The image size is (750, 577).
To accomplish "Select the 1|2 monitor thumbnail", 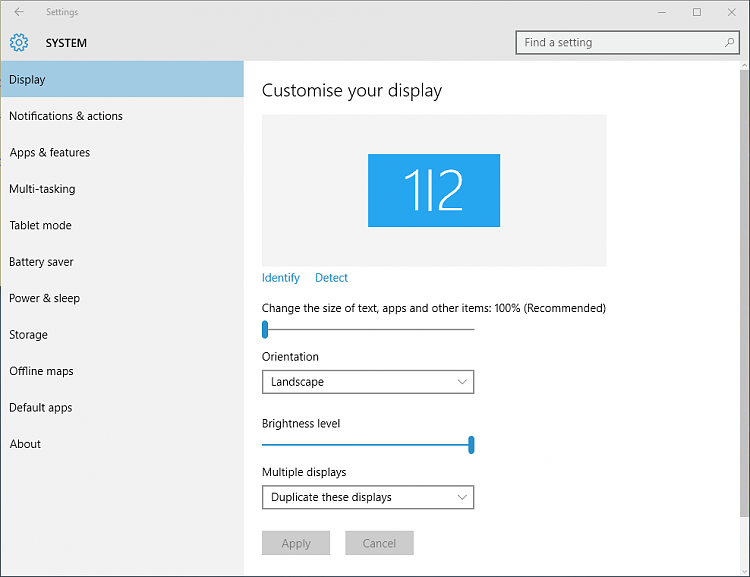I will coord(434,190).
